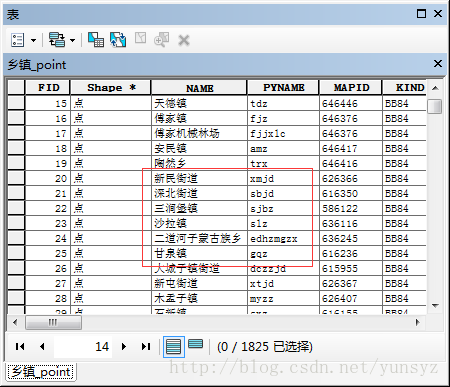
Task: Click the Clear Selection icon
Action: pos(140,38)
